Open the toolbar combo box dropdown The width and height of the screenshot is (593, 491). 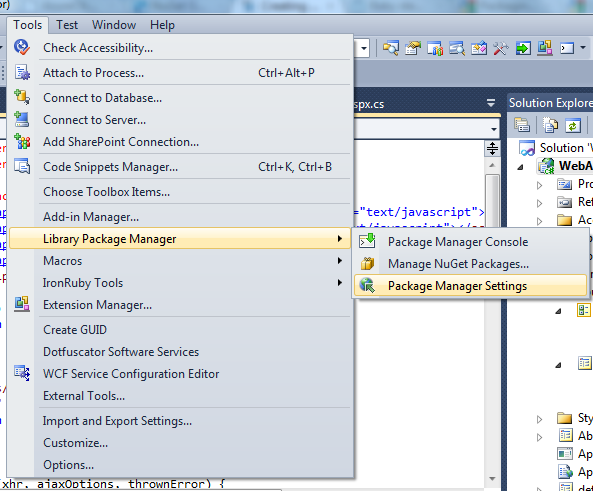364,48
